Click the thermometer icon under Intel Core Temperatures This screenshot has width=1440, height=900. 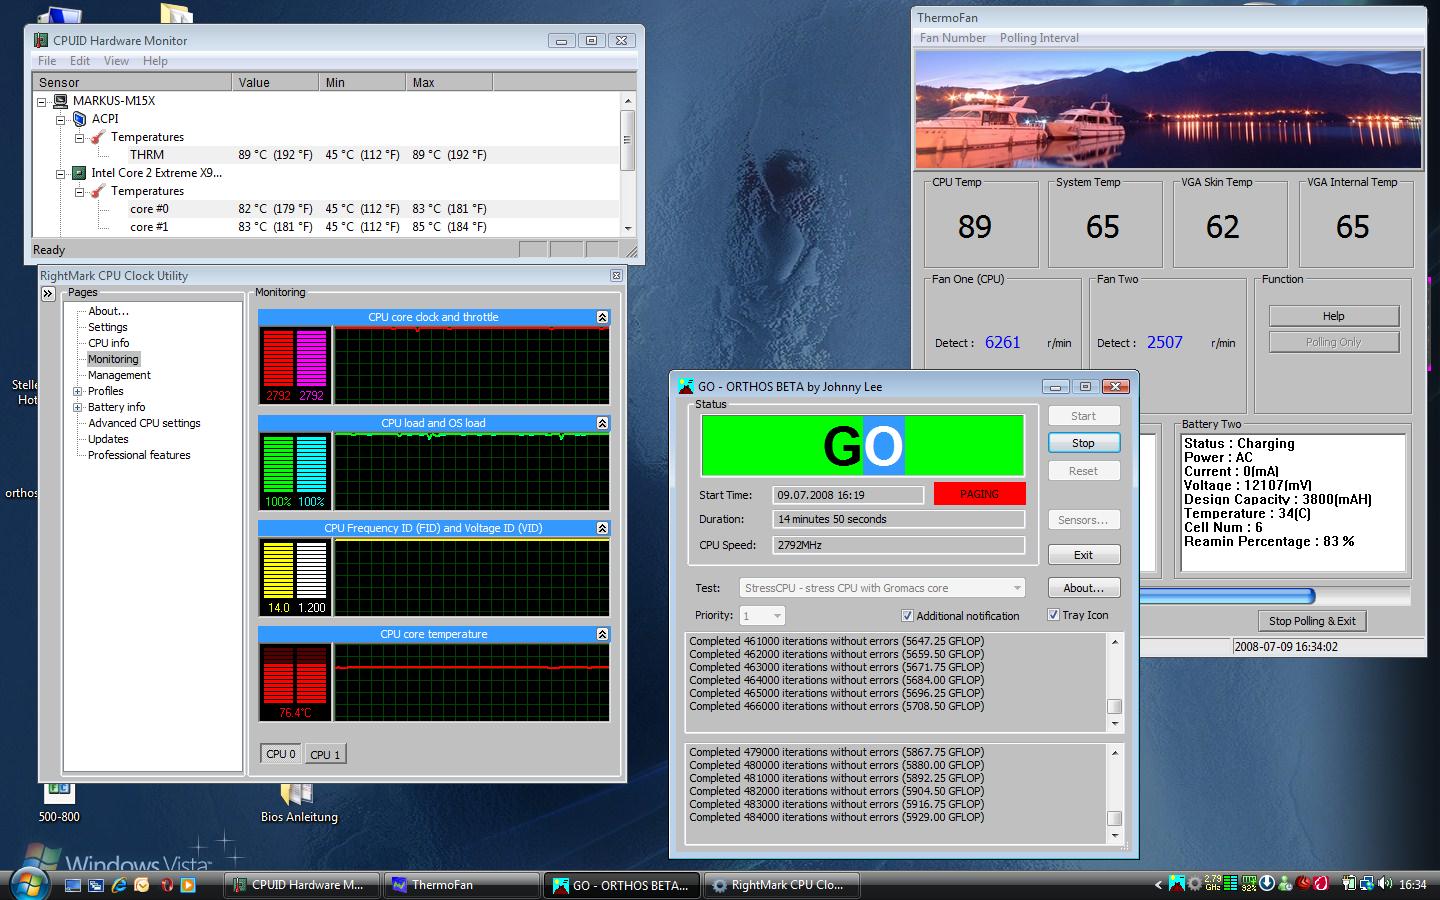(99, 191)
